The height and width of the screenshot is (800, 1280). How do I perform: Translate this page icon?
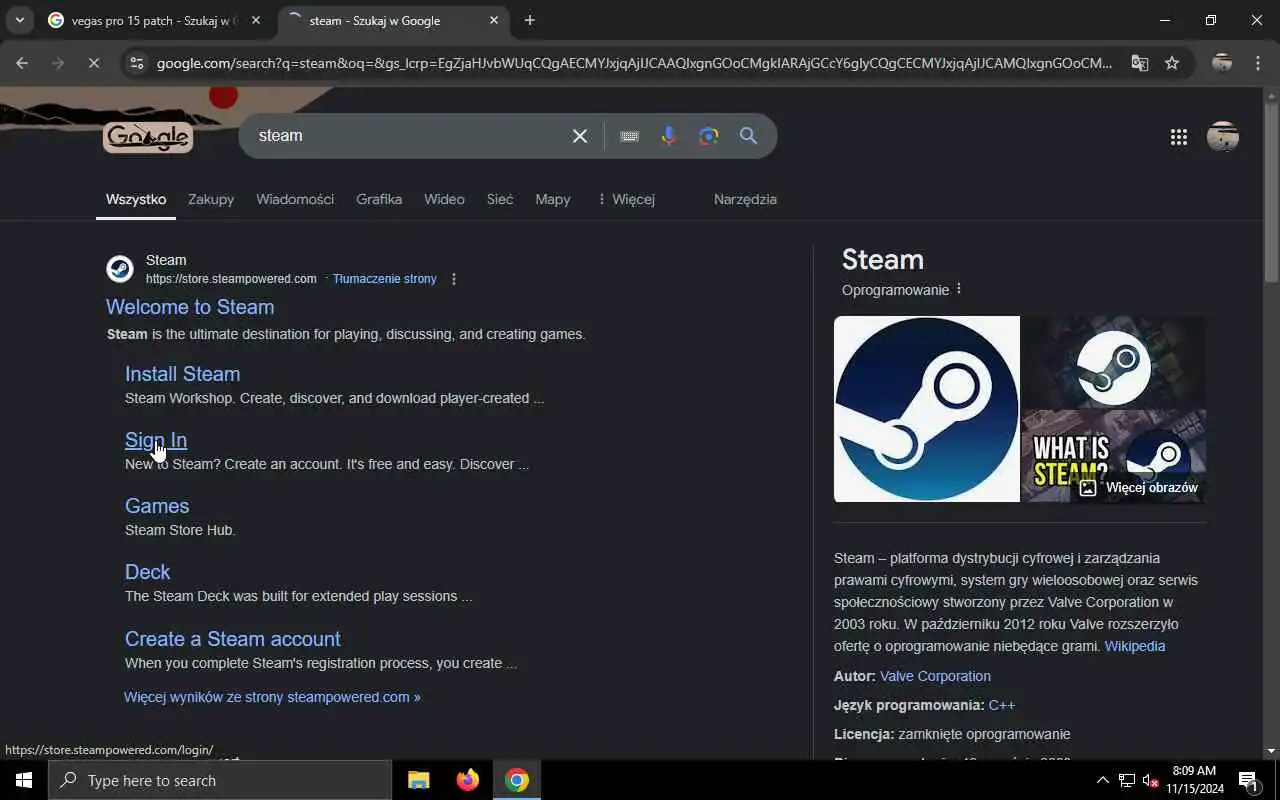pos(1140,63)
